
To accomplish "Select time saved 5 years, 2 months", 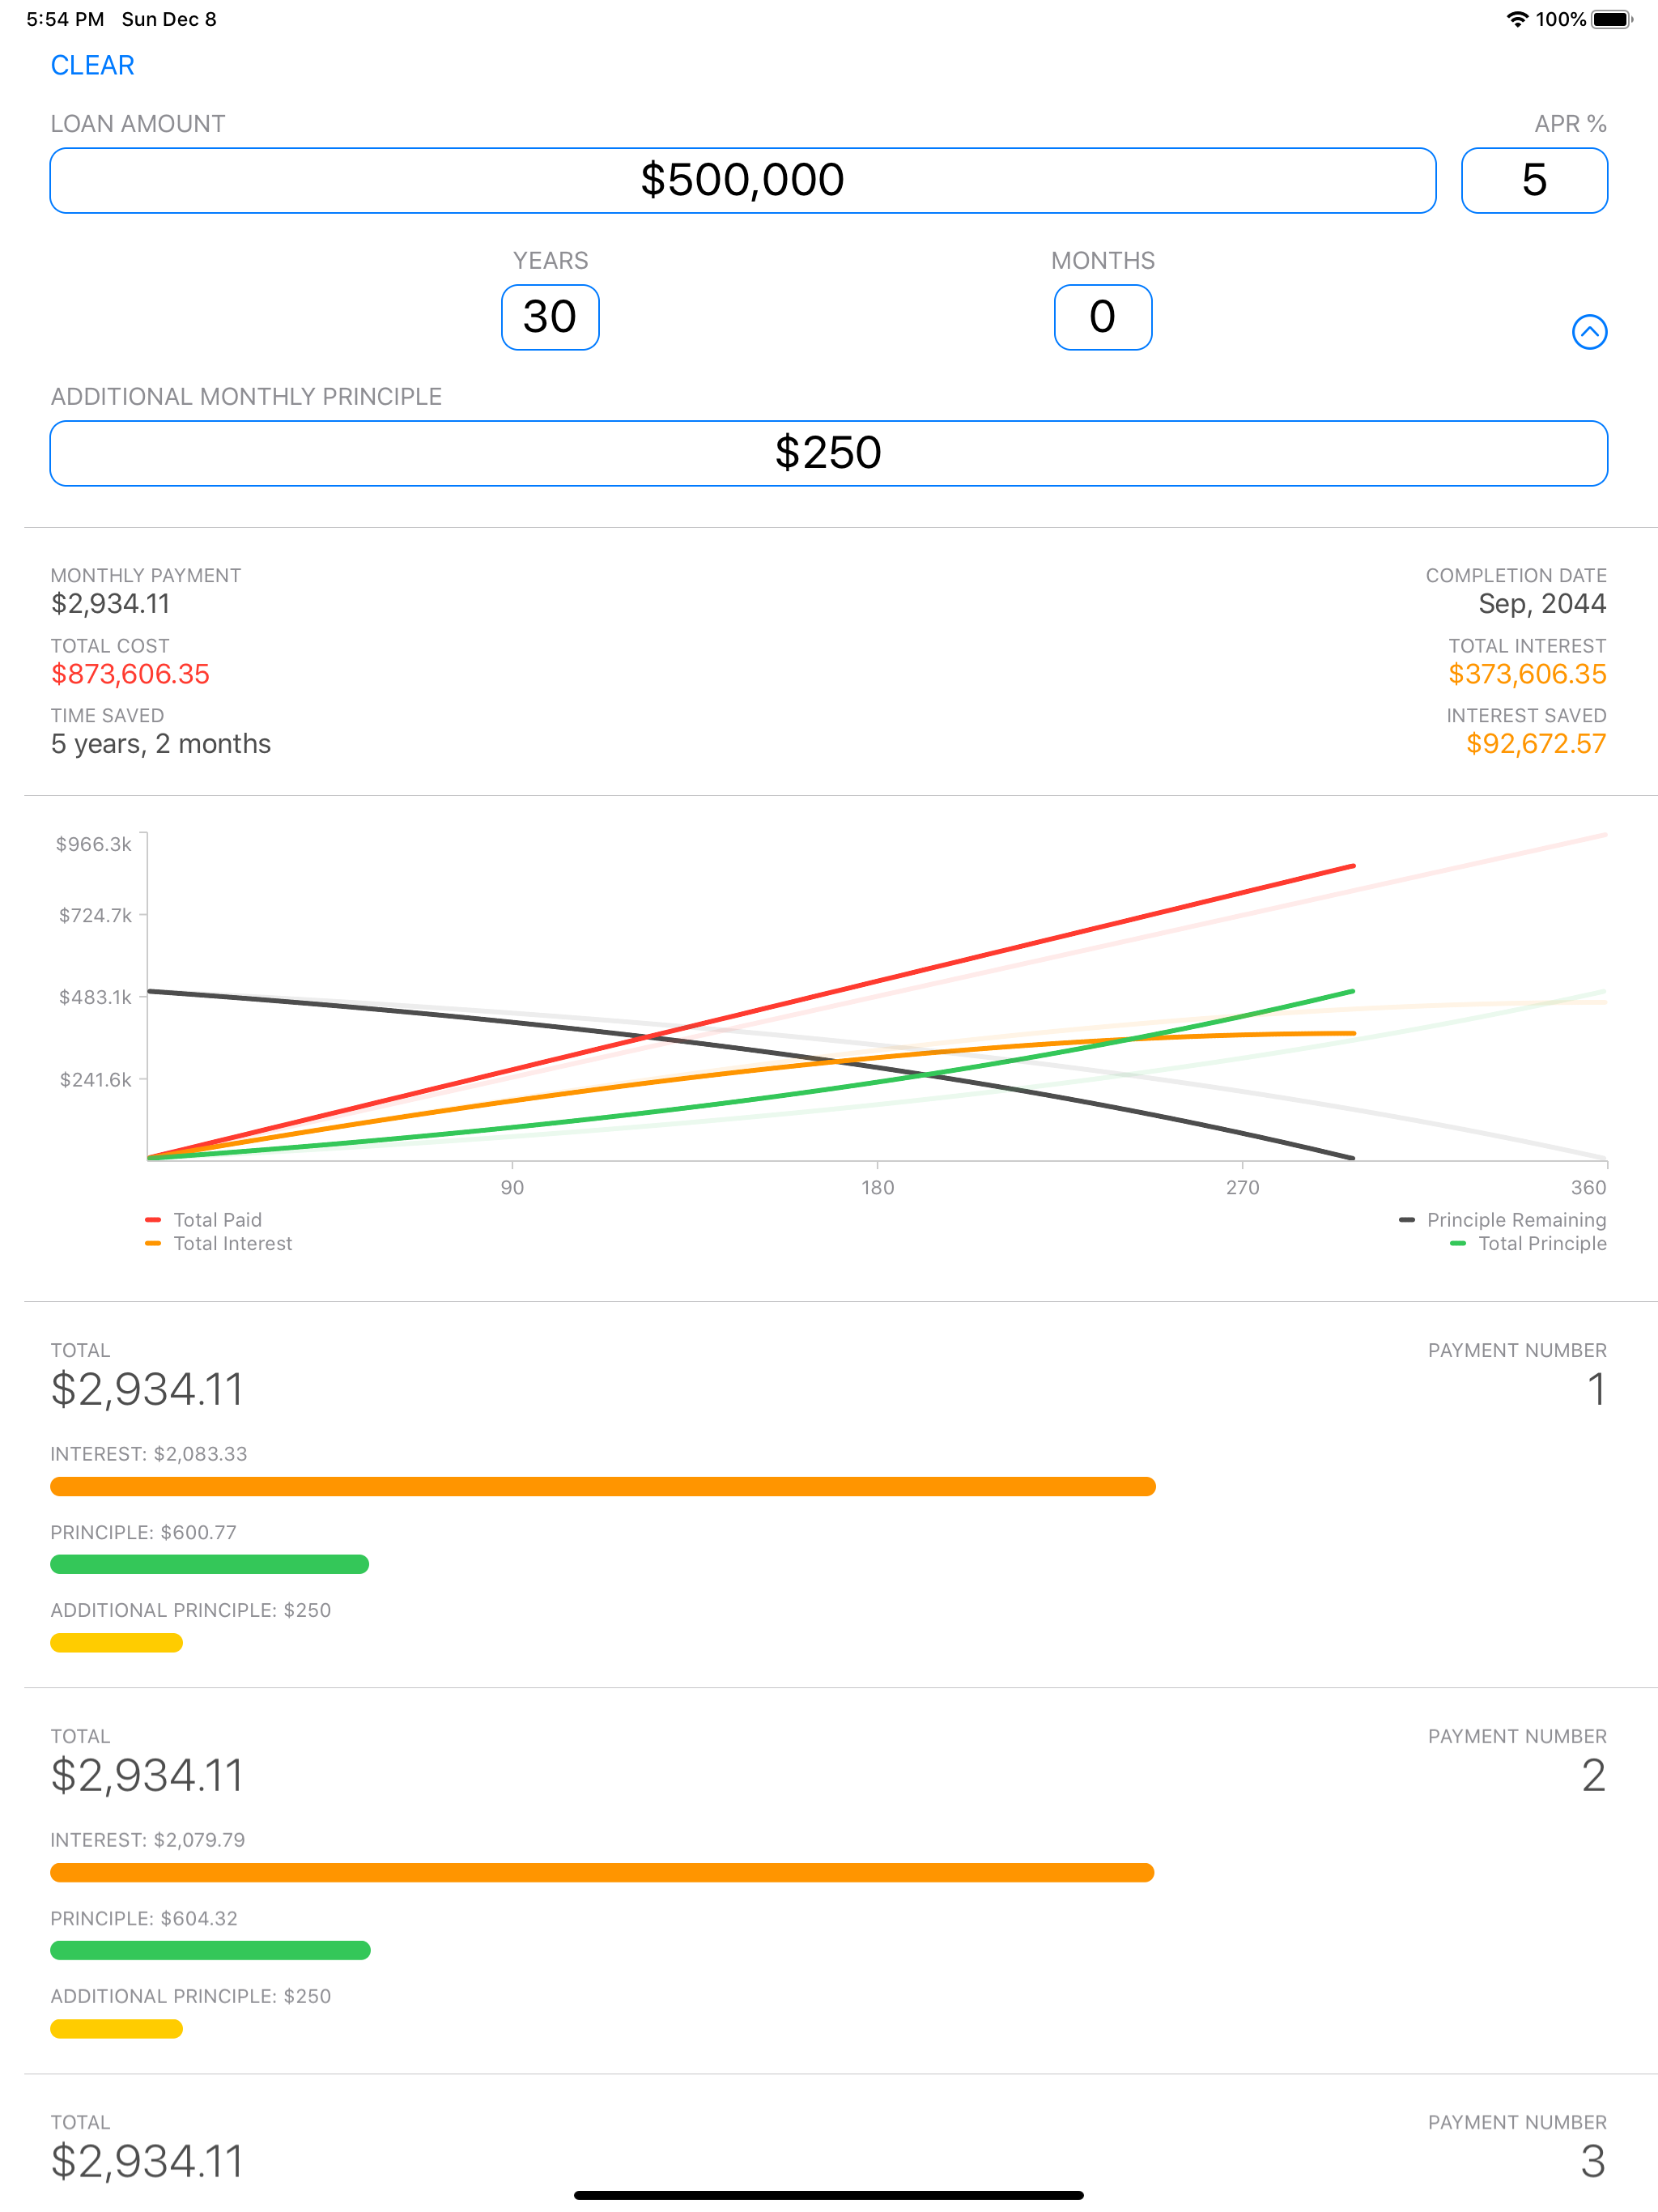I will click(x=161, y=744).
